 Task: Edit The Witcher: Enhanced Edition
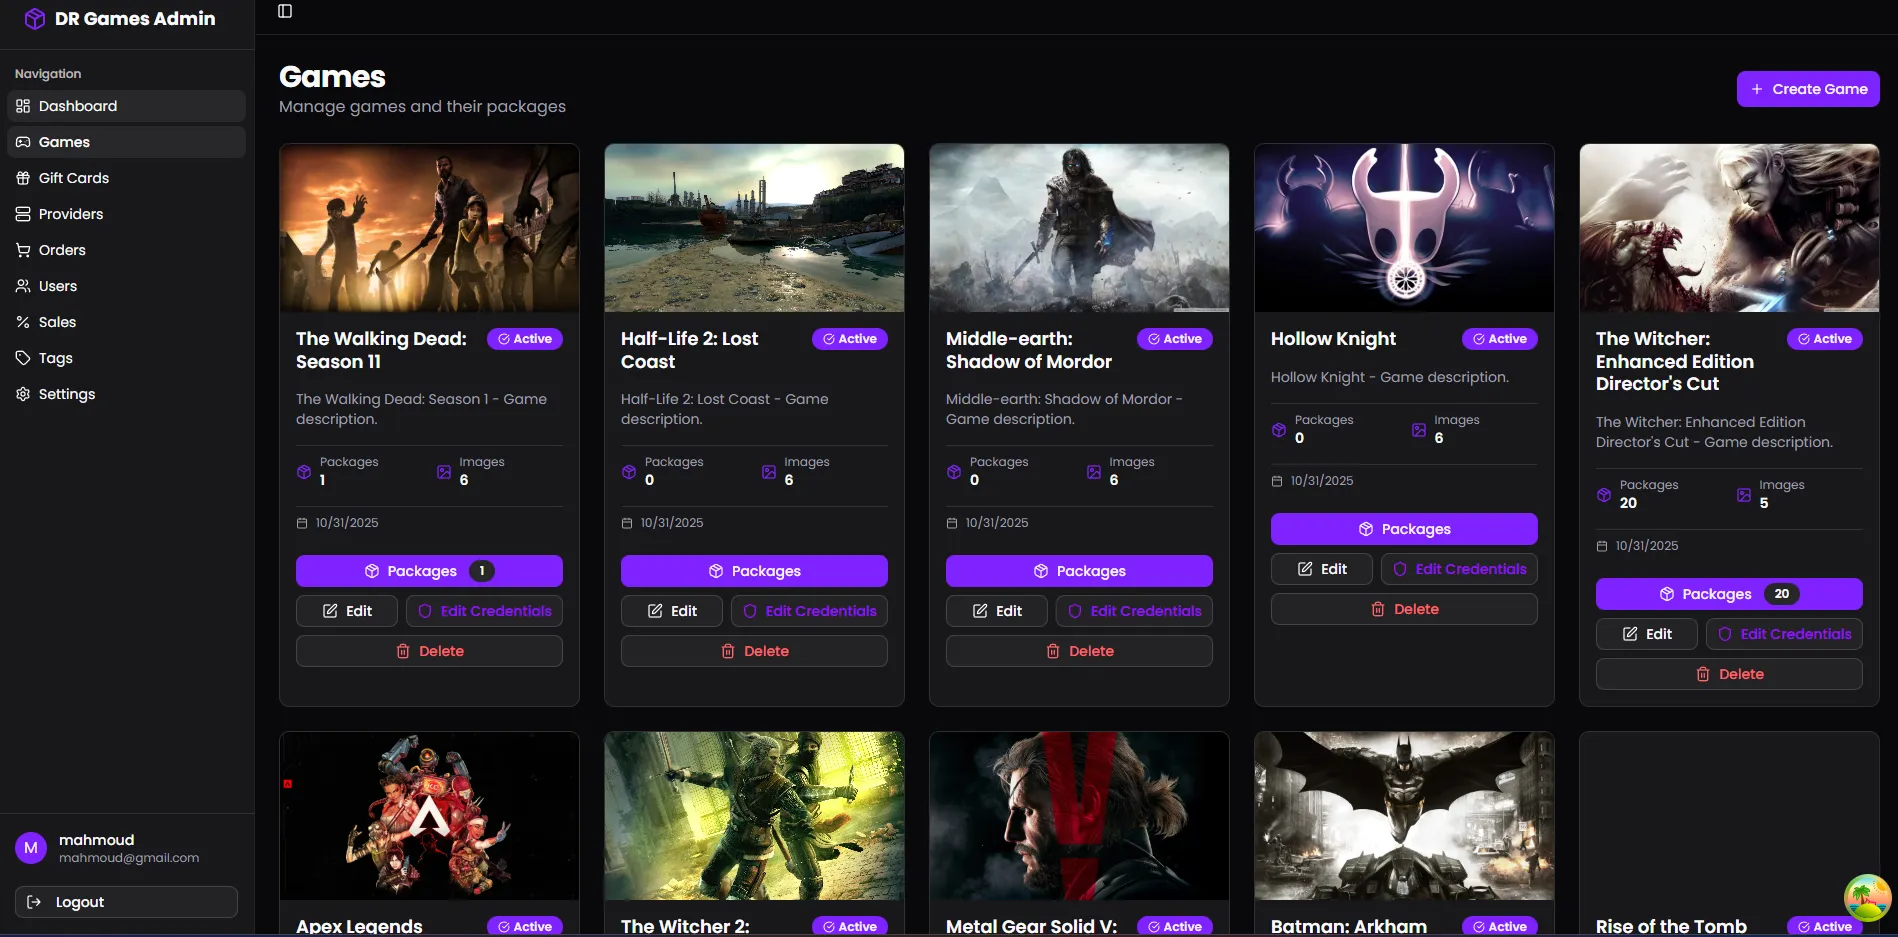pos(1647,634)
